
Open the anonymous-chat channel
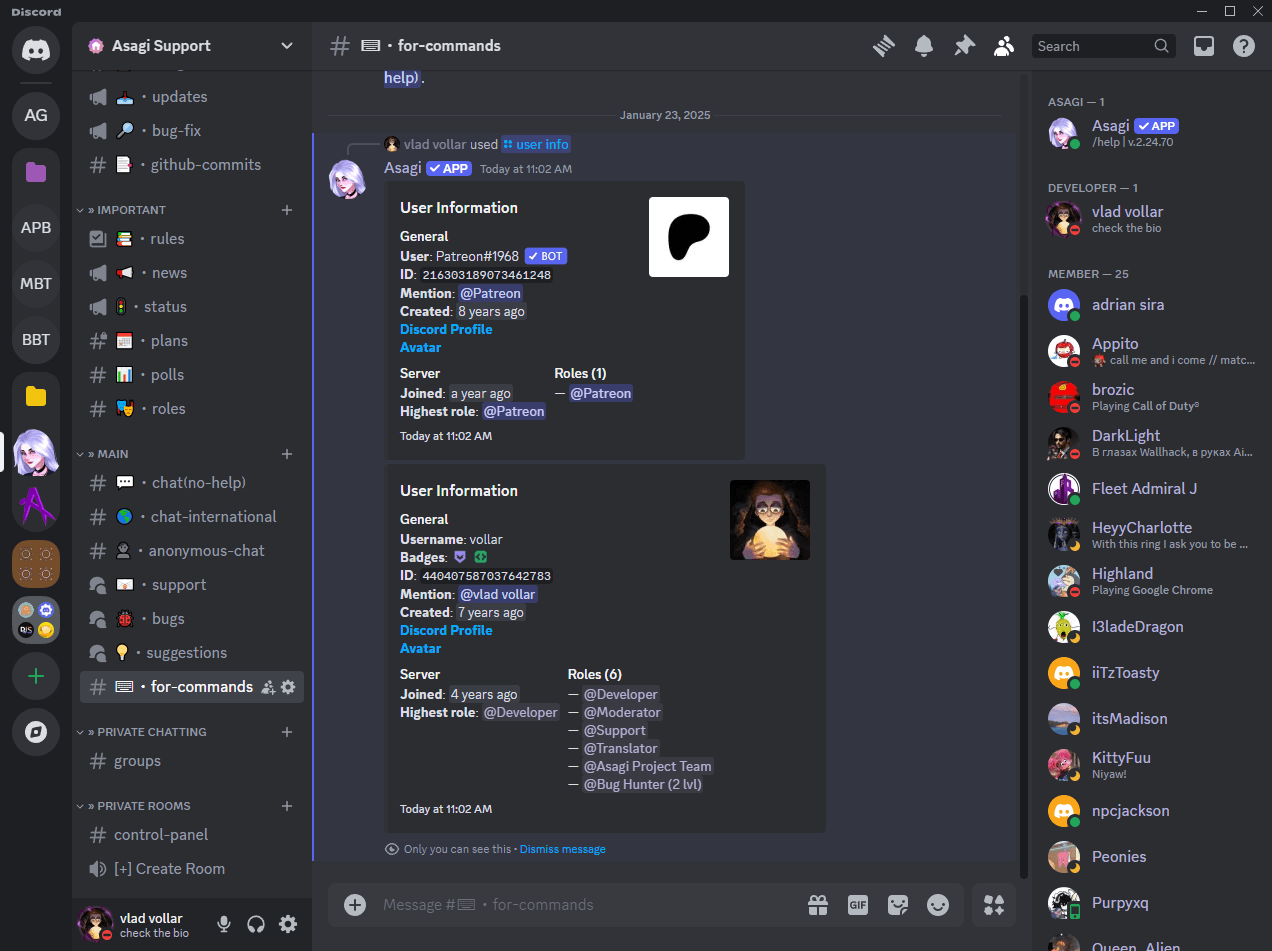point(192,551)
